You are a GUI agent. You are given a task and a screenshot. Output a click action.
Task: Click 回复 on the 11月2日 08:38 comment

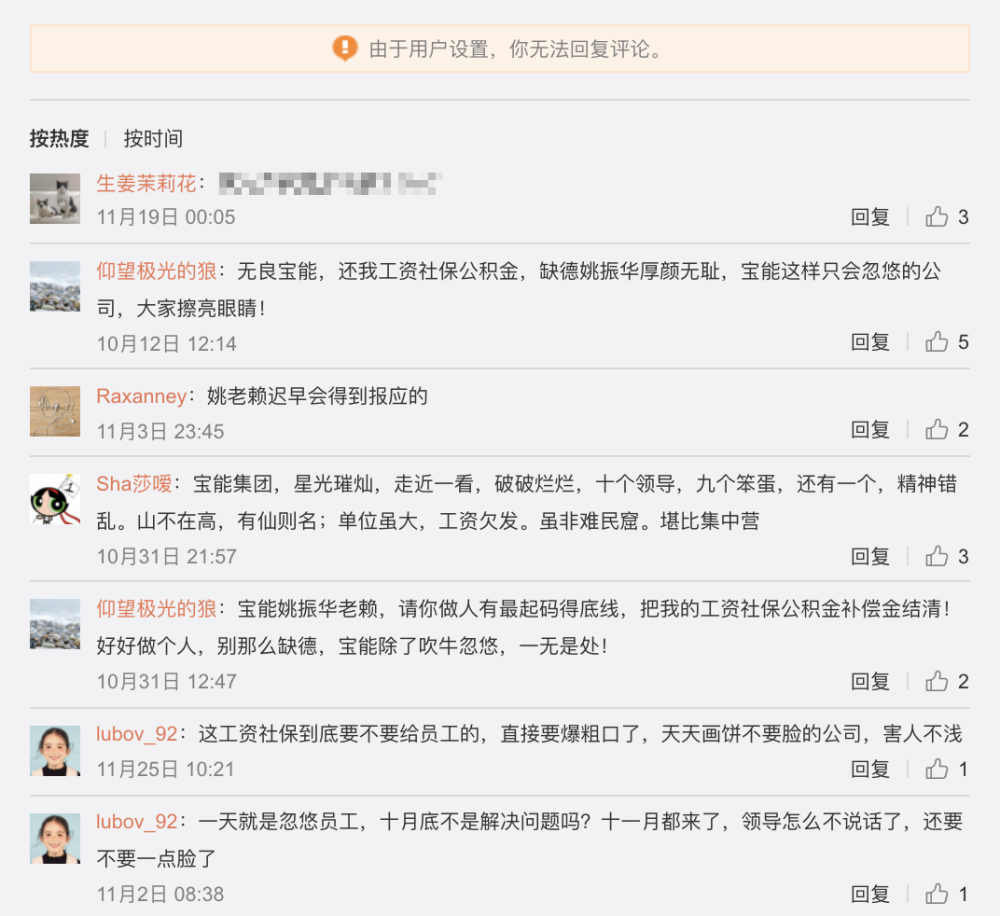[x=870, y=894]
